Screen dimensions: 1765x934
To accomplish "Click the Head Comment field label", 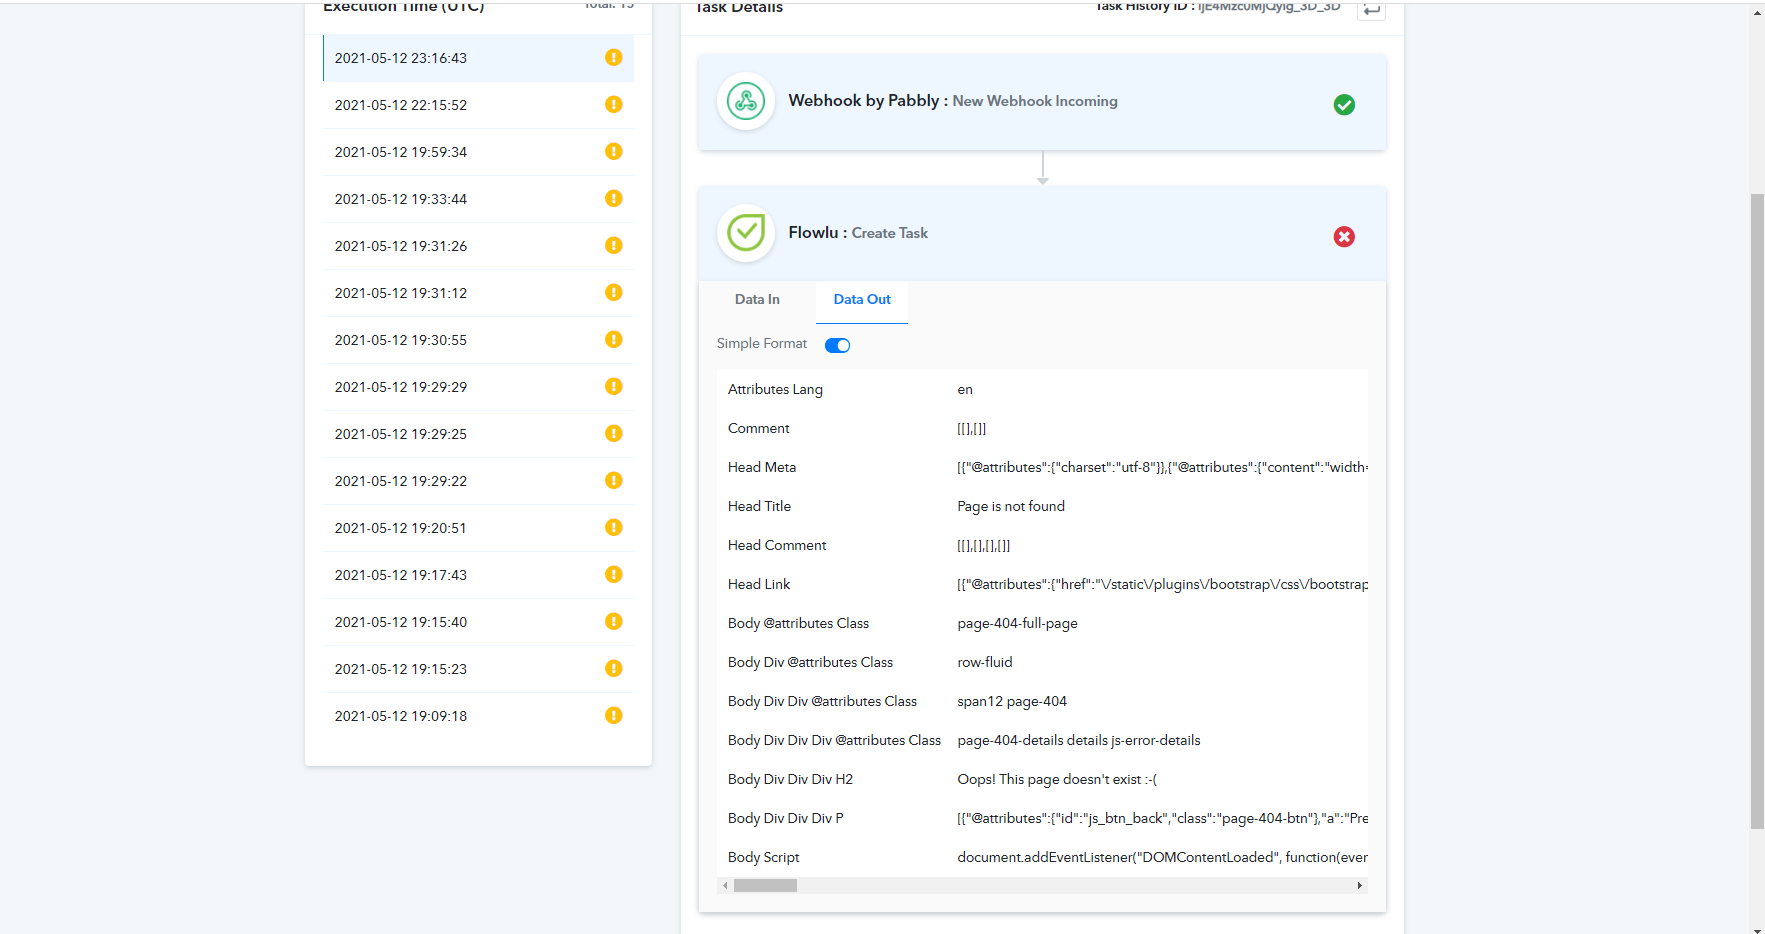I will click(777, 546).
